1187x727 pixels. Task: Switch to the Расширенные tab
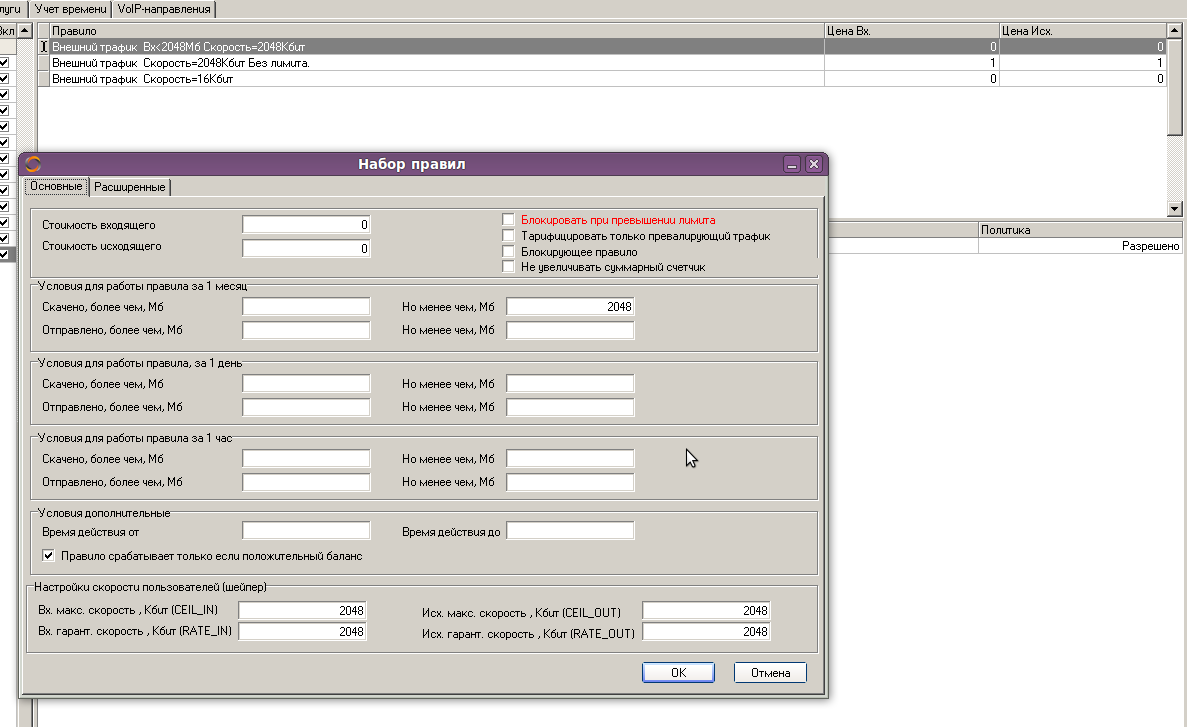coord(130,187)
